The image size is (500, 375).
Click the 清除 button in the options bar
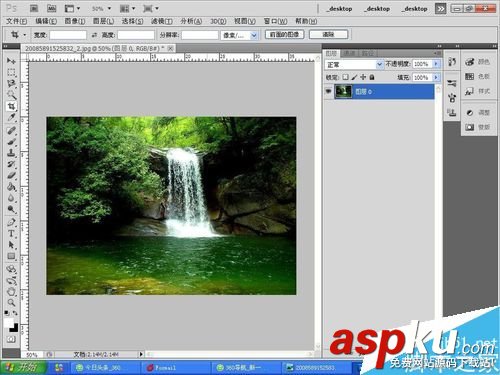(328, 34)
